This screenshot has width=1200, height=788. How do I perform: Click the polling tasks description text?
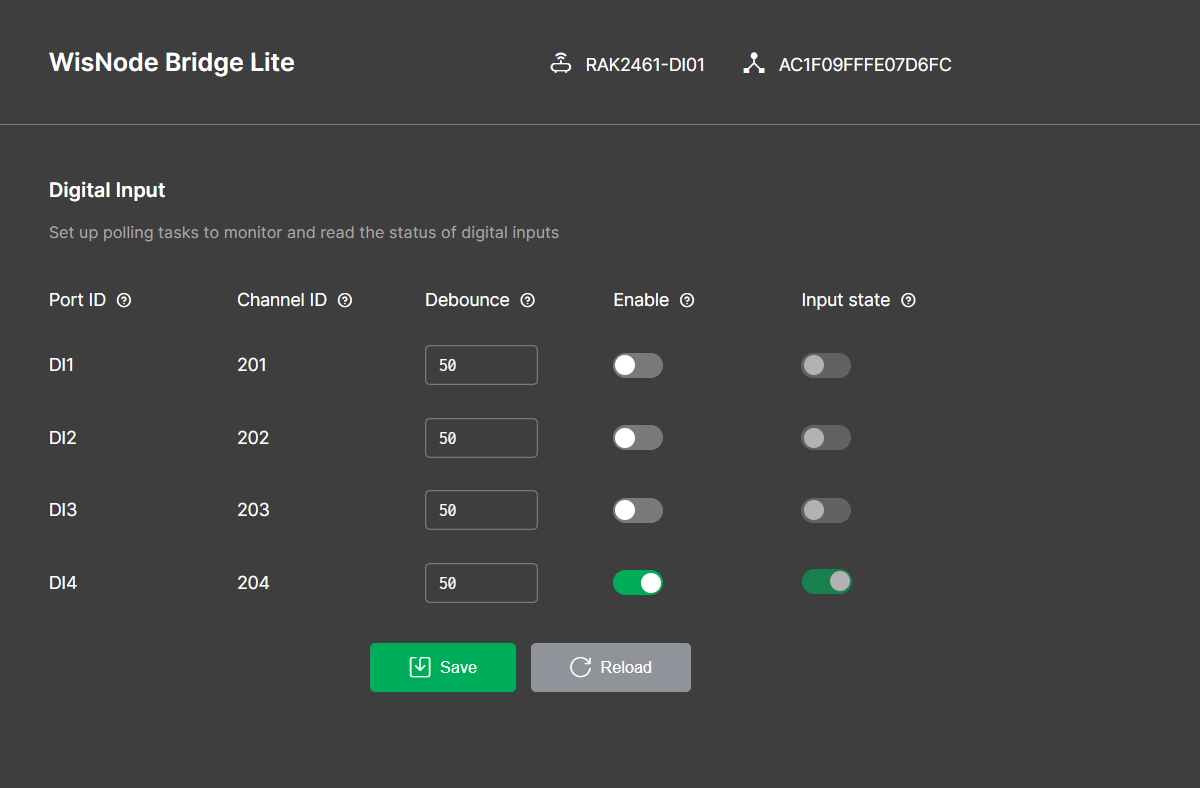point(304,233)
